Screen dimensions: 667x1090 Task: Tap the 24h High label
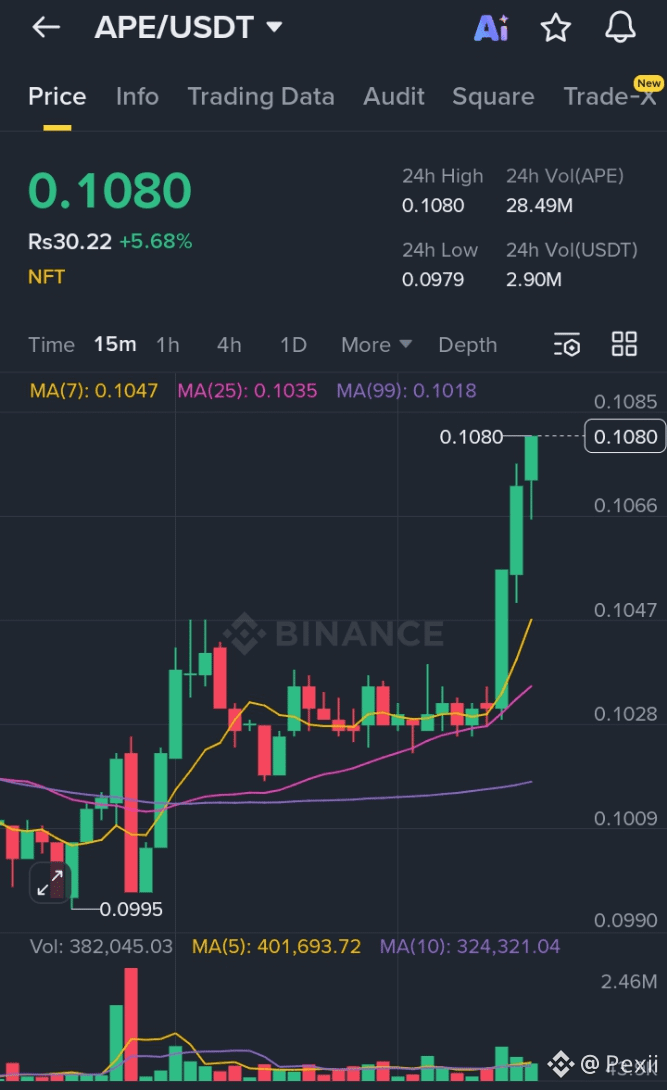pyautogui.click(x=443, y=176)
